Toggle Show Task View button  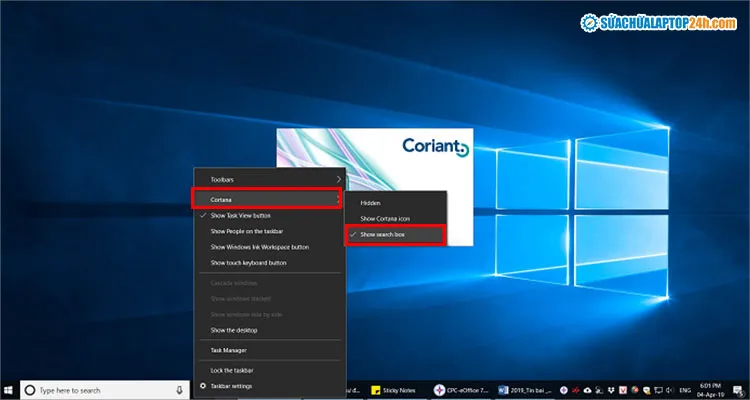pyautogui.click(x=269, y=216)
